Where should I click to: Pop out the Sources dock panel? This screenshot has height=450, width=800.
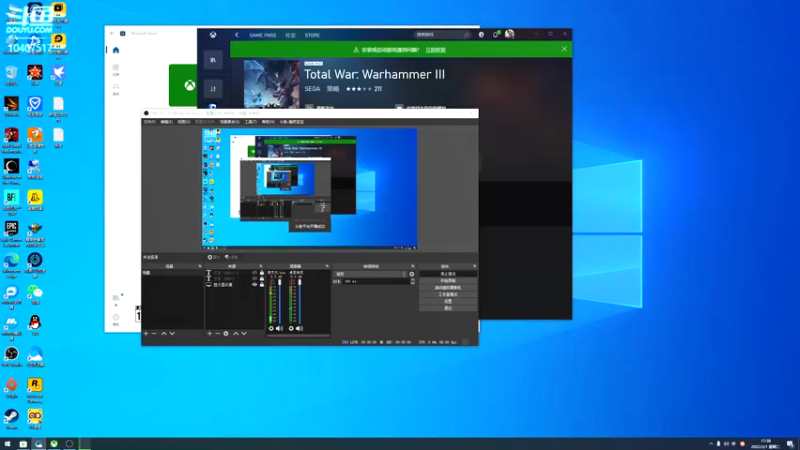261,266
